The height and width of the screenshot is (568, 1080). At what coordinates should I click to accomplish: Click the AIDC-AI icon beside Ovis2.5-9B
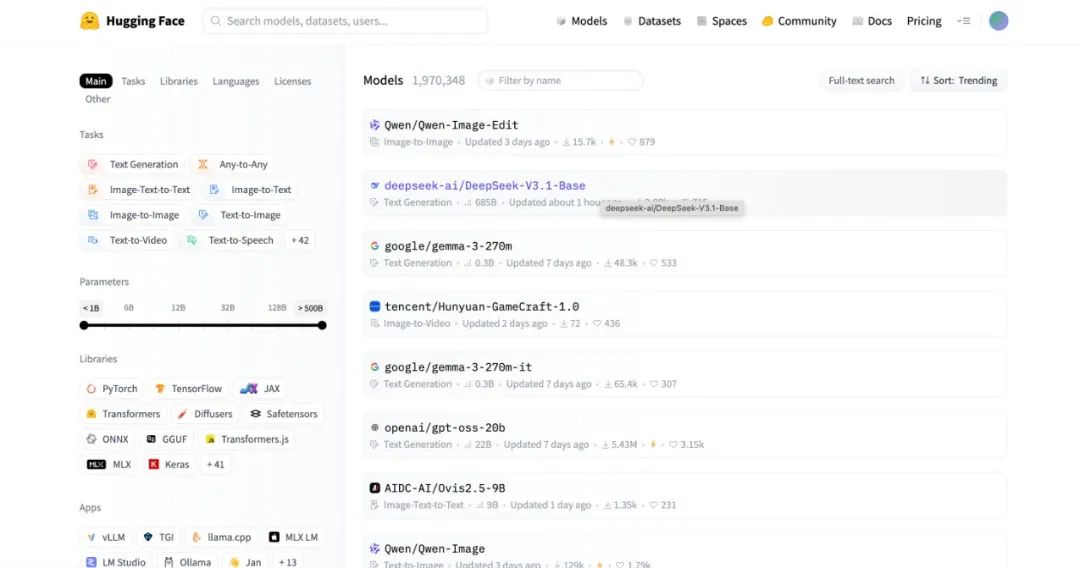[x=375, y=488]
